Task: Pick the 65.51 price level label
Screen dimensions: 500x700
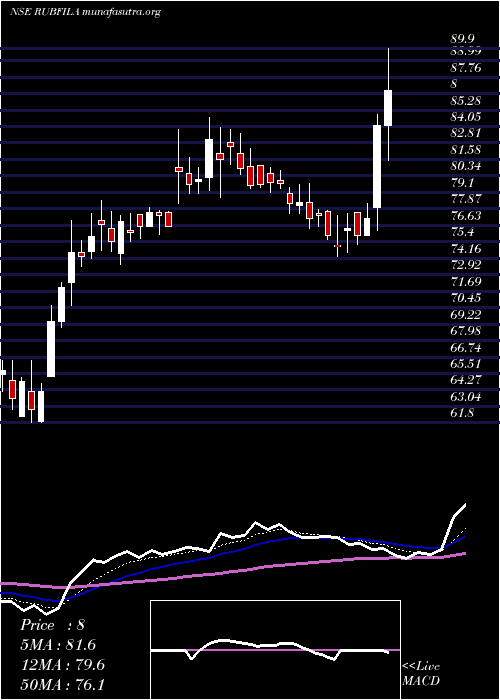Action: coord(466,364)
